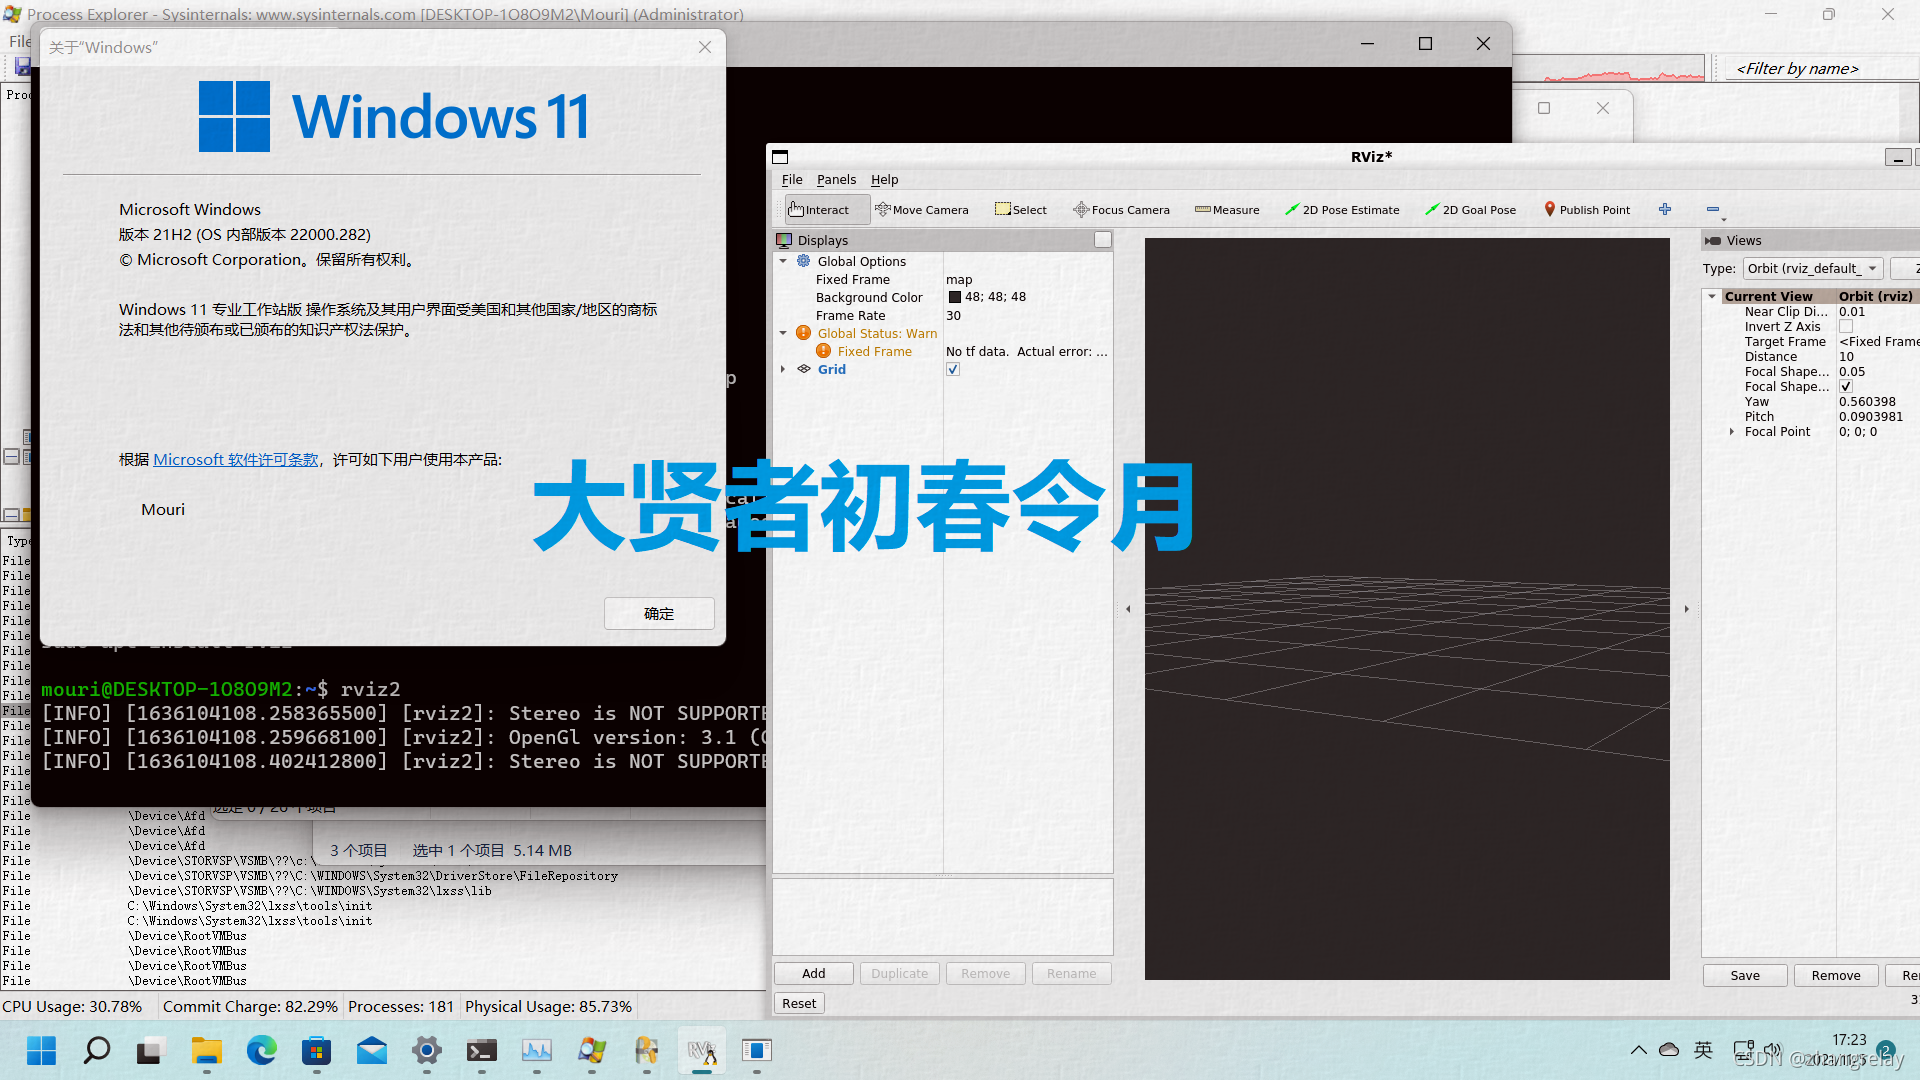Click the Save view button
The width and height of the screenshot is (1920, 1080).
[x=1745, y=975]
